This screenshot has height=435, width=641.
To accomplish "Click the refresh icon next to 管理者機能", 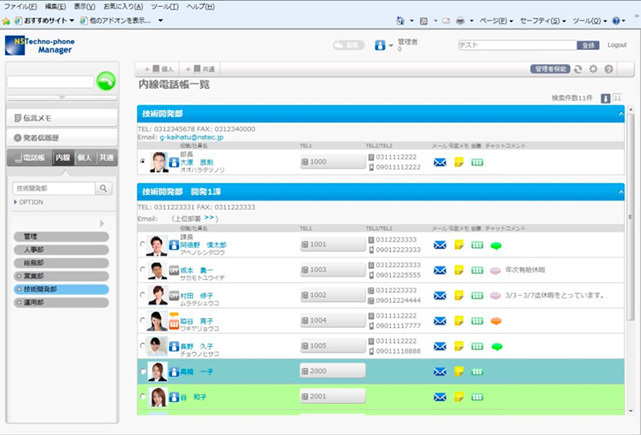I will click(x=578, y=69).
